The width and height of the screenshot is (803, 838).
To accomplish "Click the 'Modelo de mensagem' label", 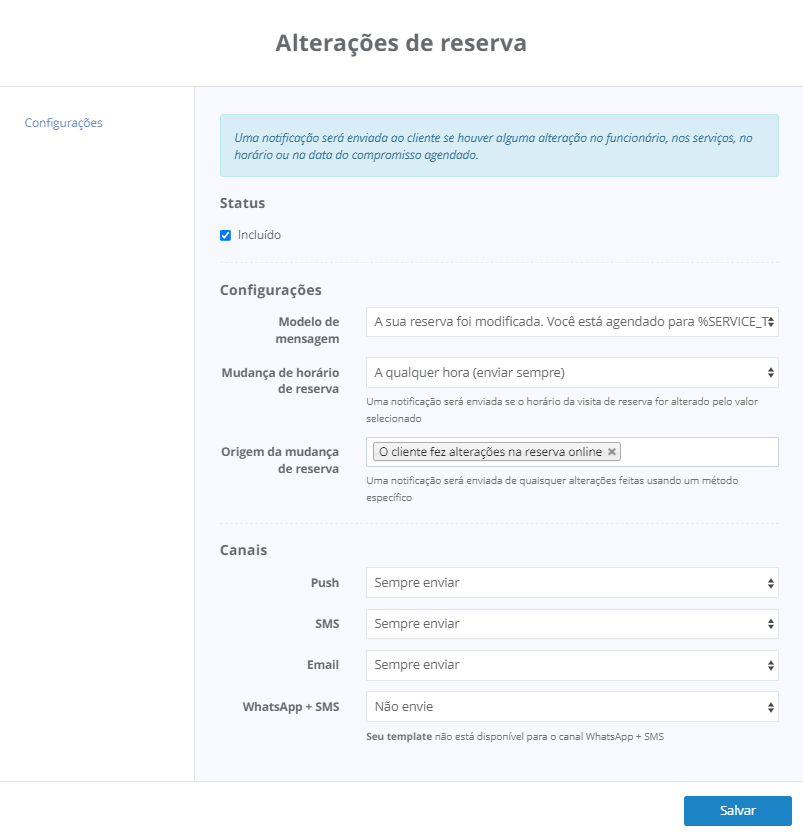I will click(x=307, y=330).
